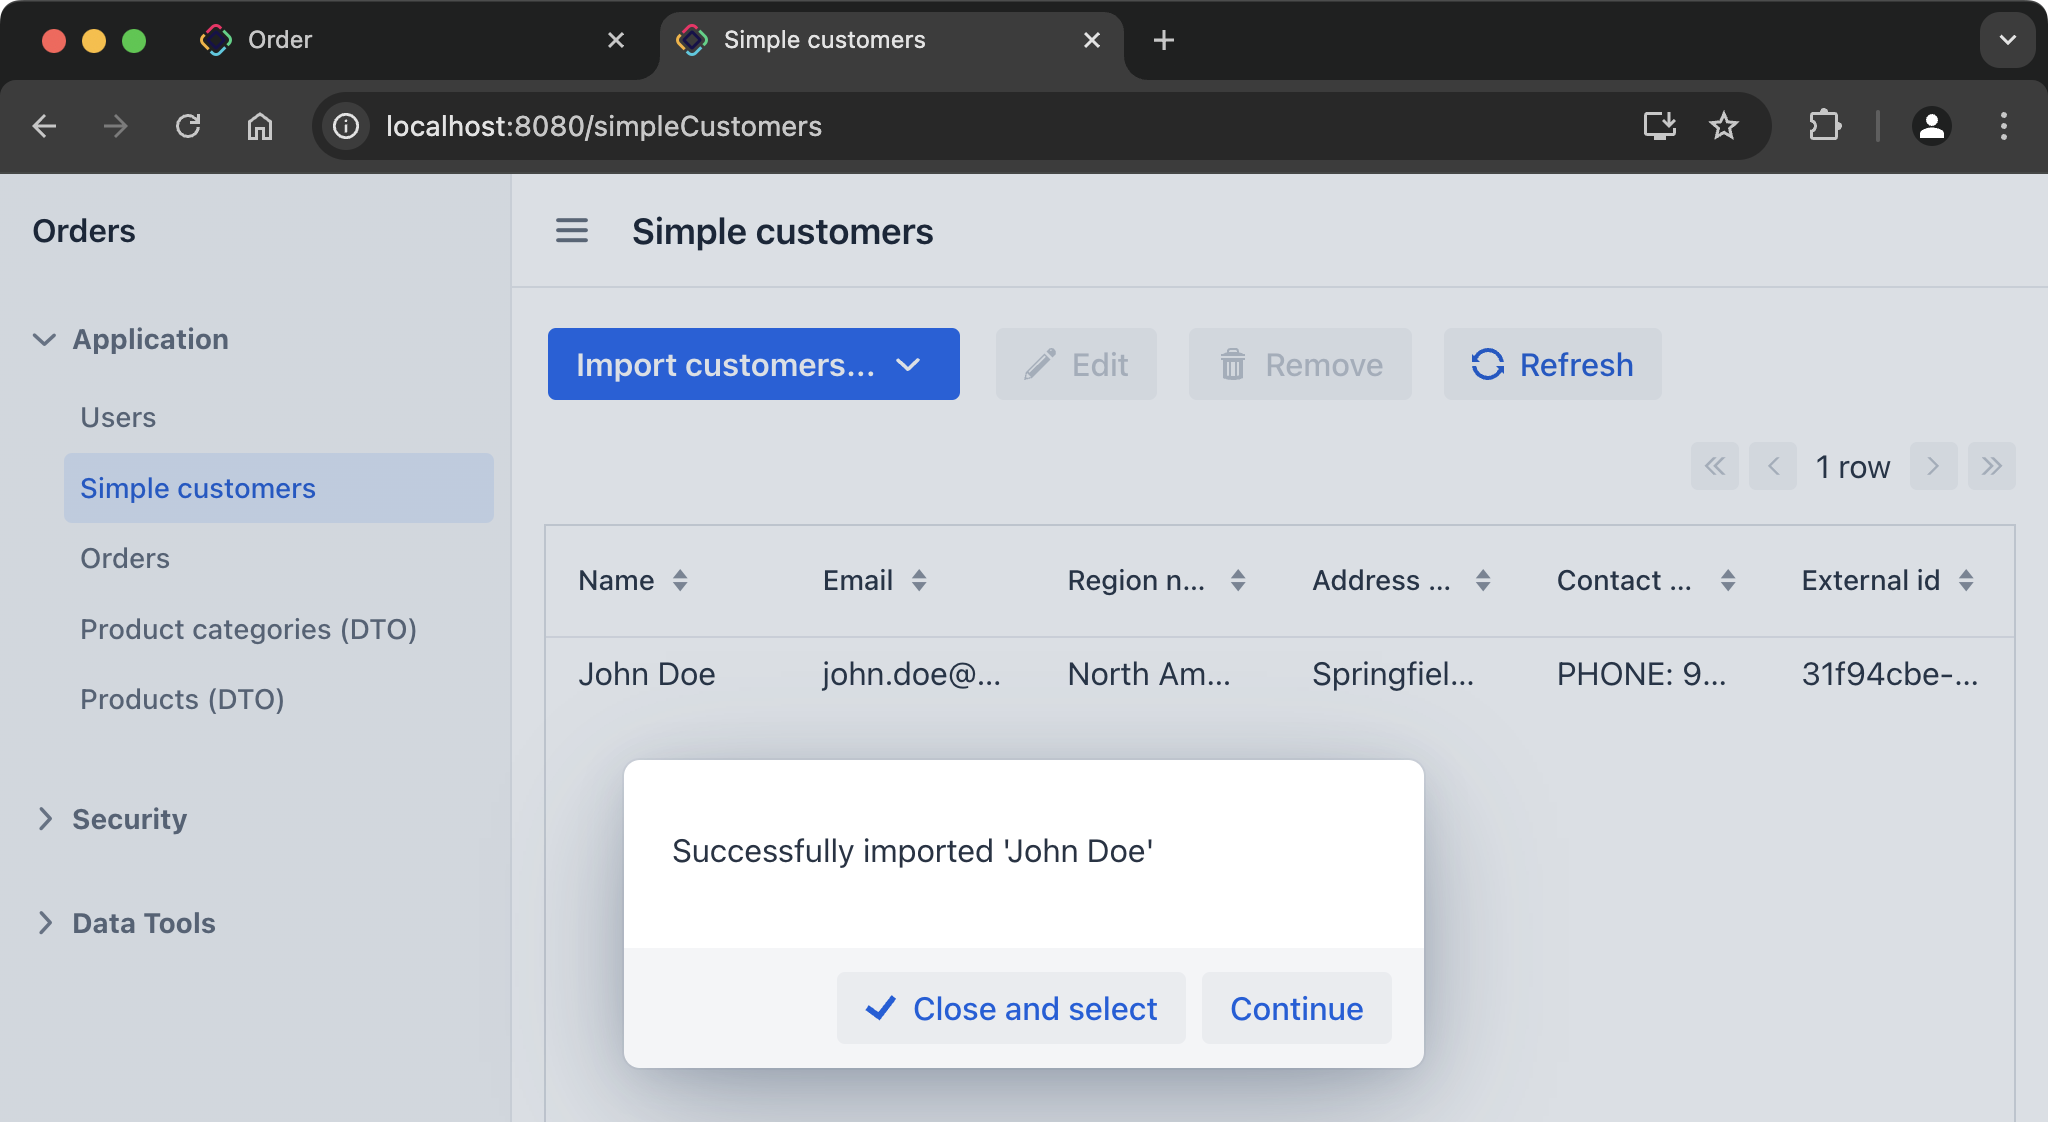Viewport: 2048px width, 1122px height.
Task: Click the Refresh button icon
Action: point(1487,364)
